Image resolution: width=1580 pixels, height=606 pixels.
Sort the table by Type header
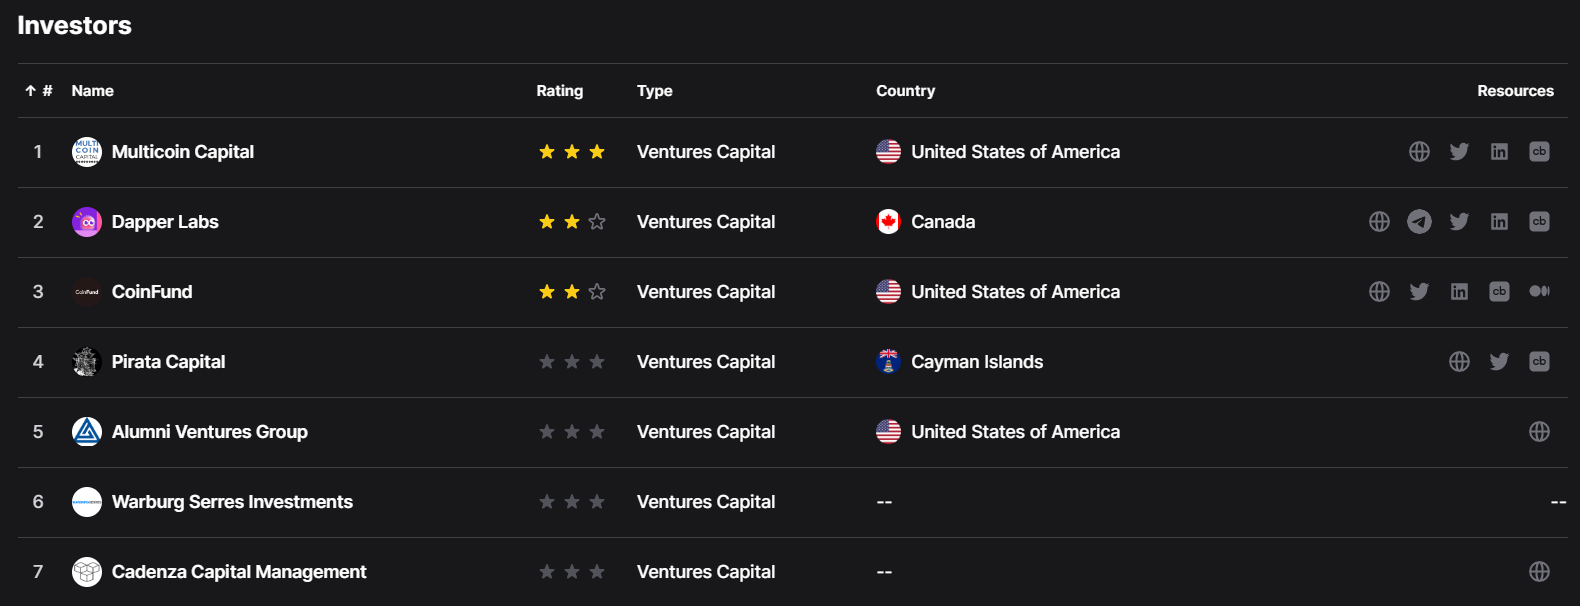[654, 91]
